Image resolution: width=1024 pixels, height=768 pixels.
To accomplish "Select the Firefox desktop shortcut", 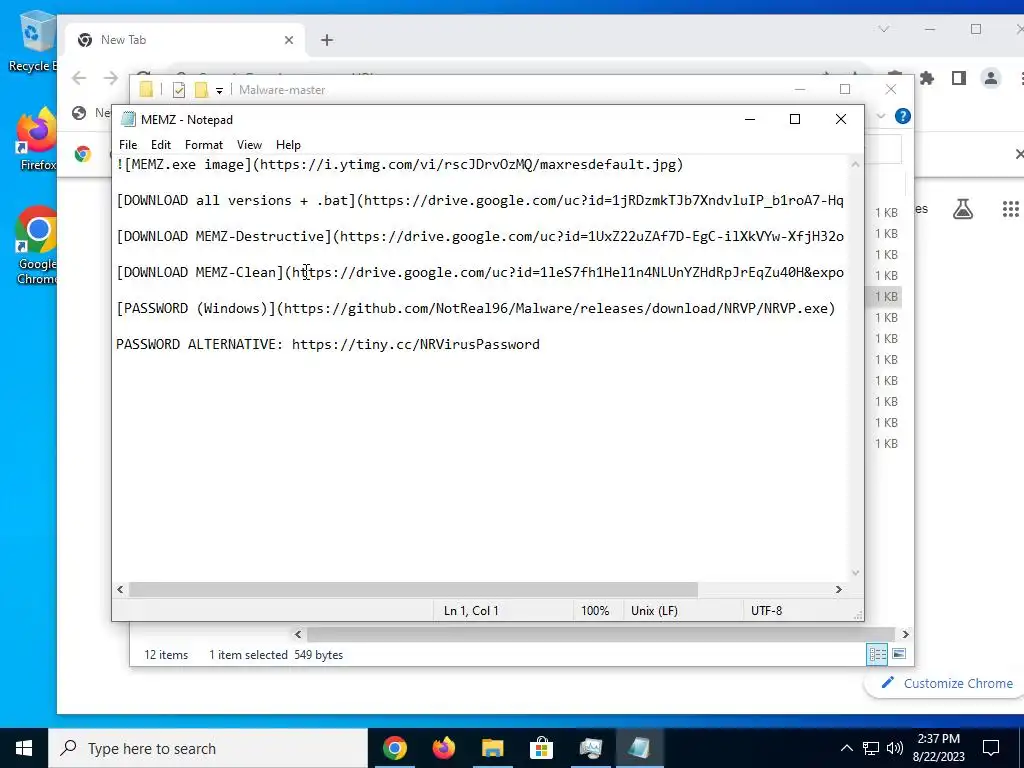I will 37,140.
